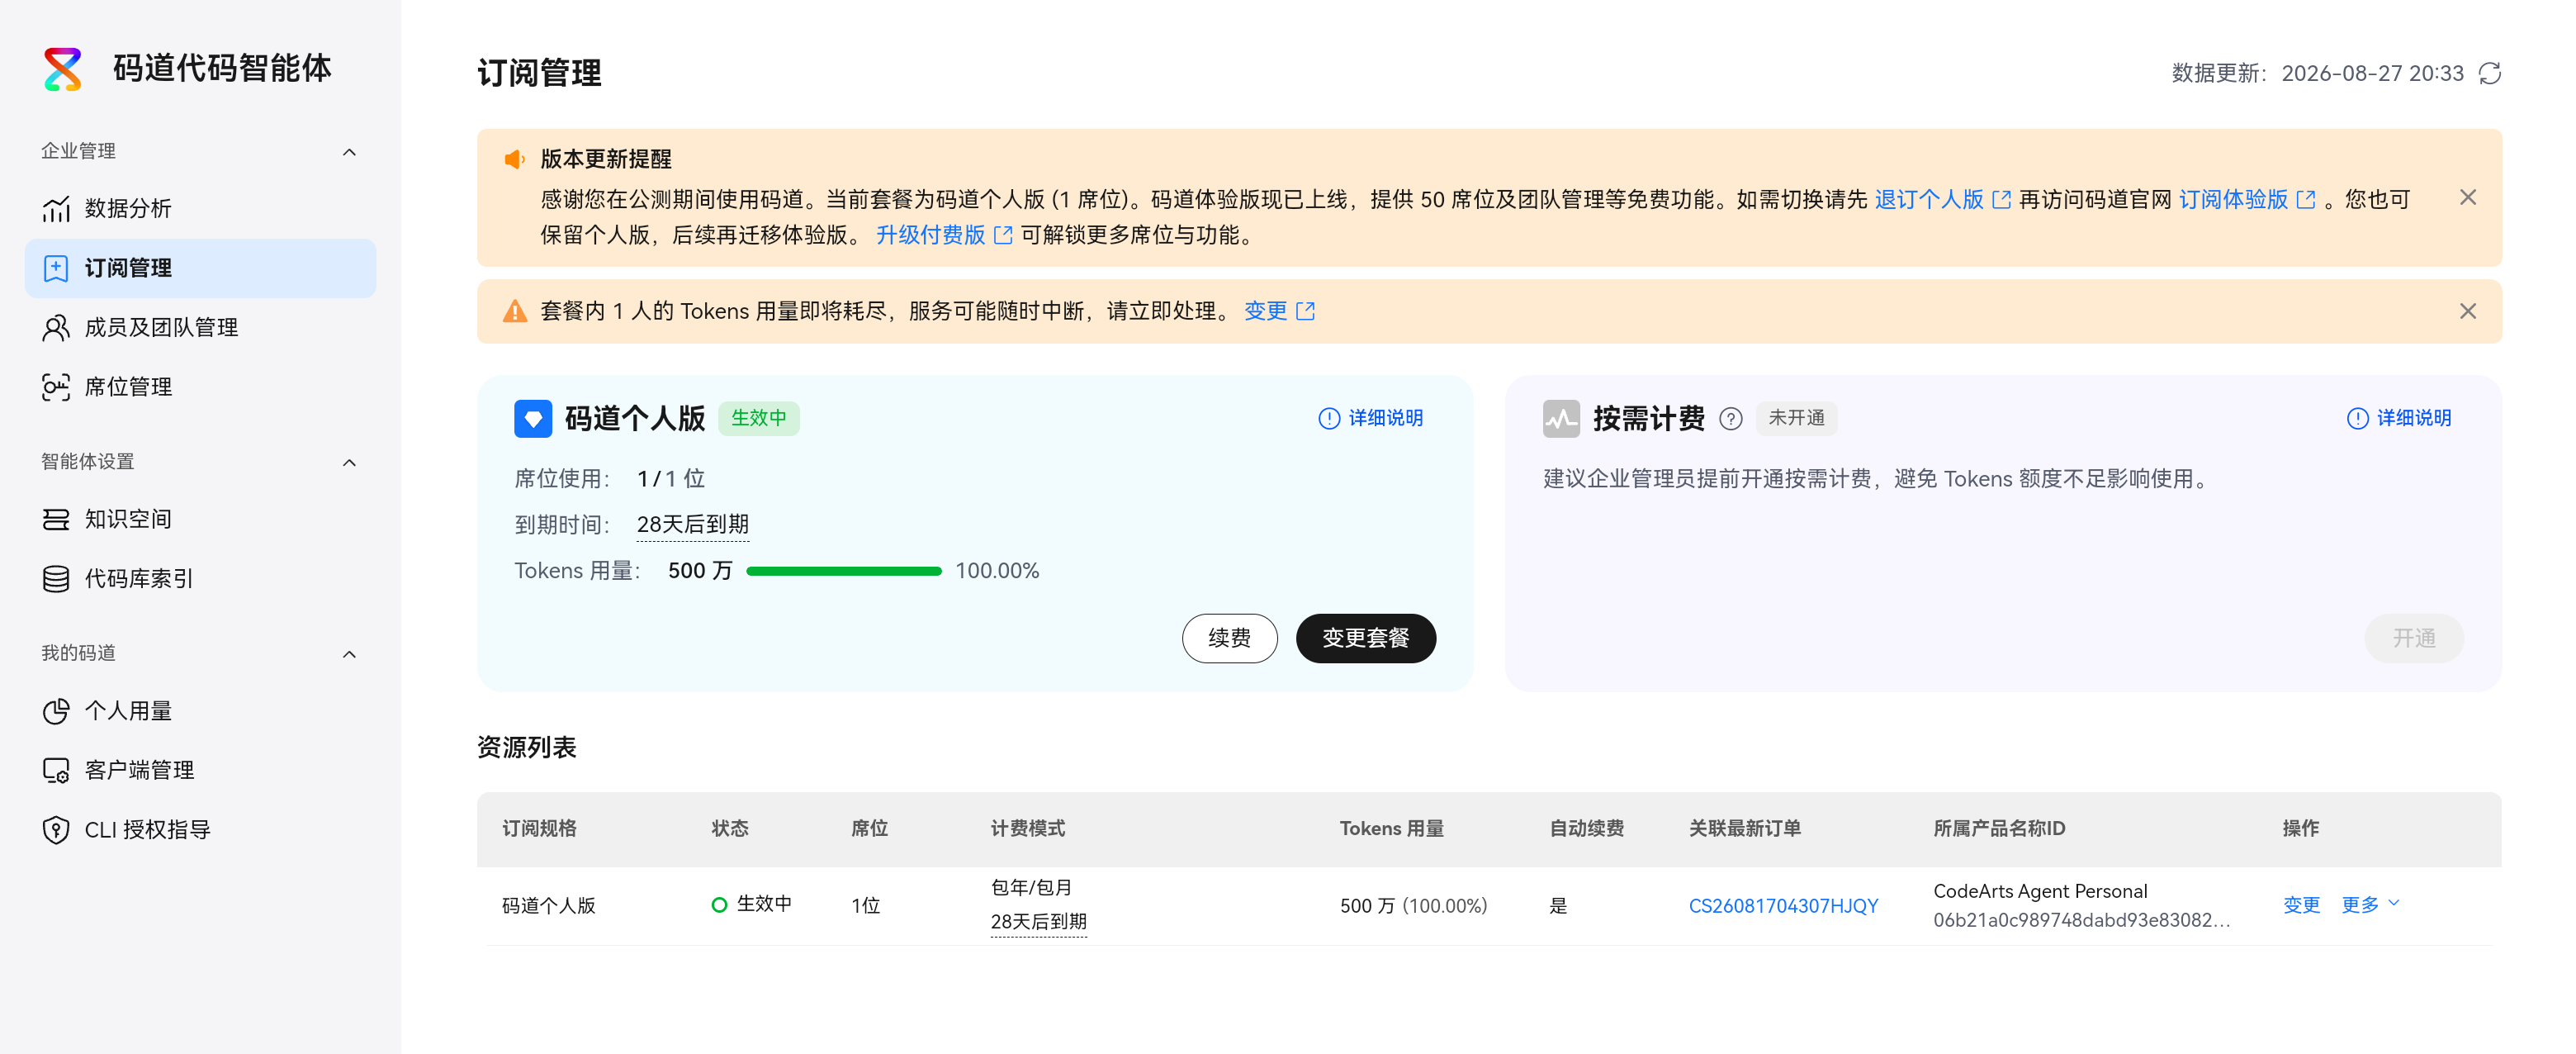Follow the 订阅体验版 link
Viewport: 2576px width, 1054px height.
[x=2233, y=200]
